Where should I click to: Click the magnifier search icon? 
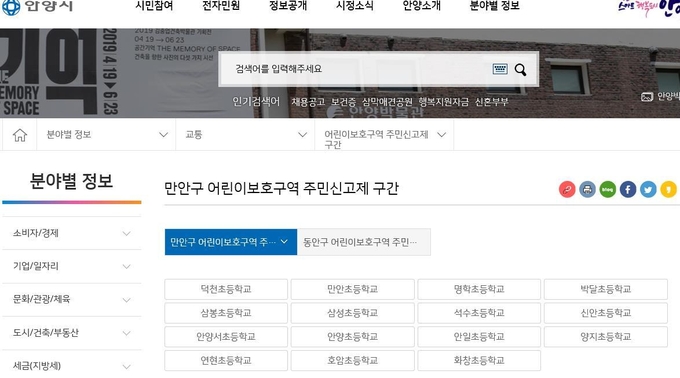tap(520, 69)
